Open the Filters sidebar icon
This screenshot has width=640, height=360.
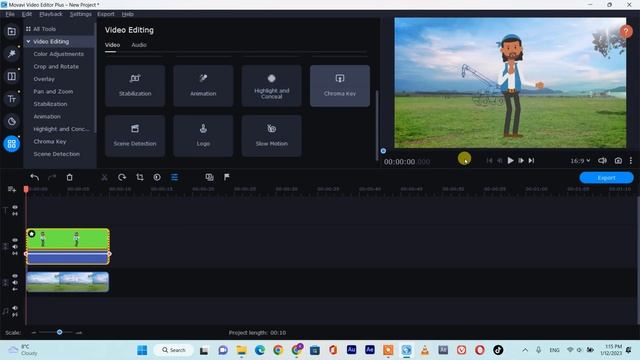[x=11, y=53]
